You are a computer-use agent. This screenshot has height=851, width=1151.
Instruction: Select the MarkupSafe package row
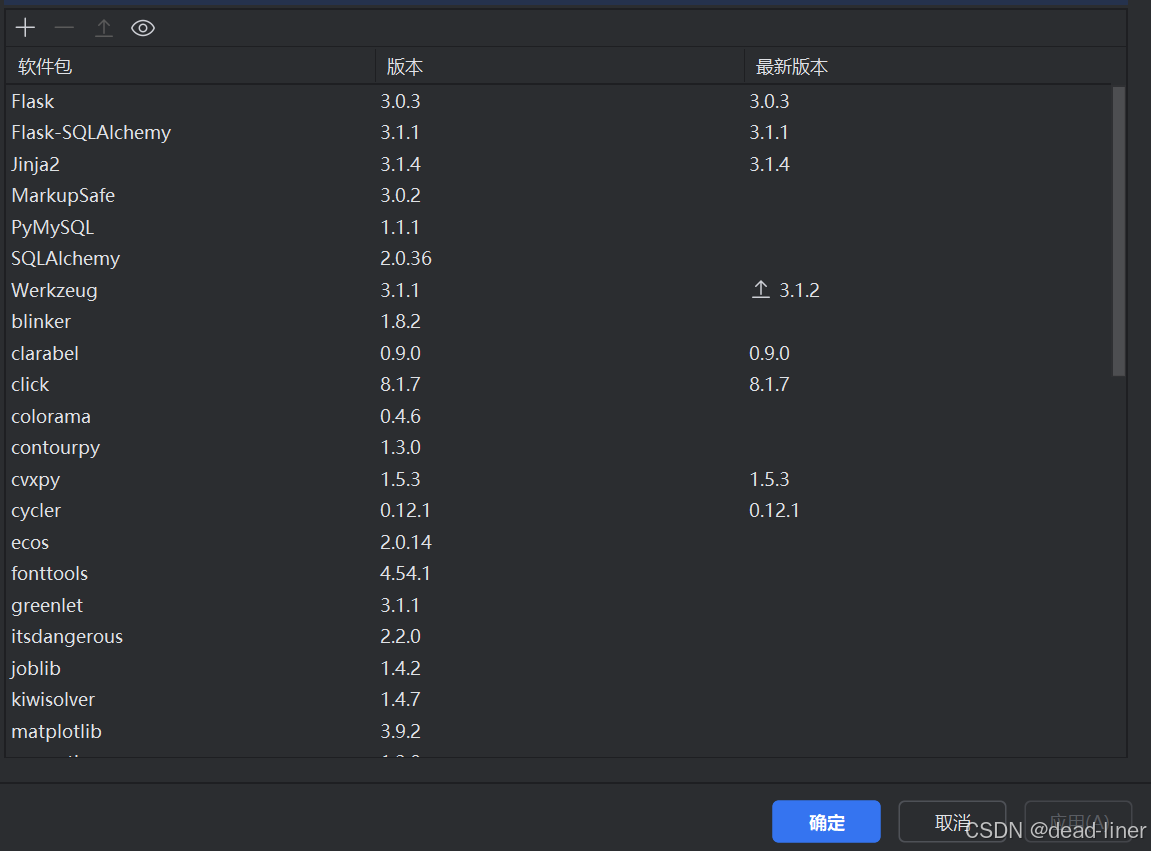pyautogui.click(x=559, y=195)
